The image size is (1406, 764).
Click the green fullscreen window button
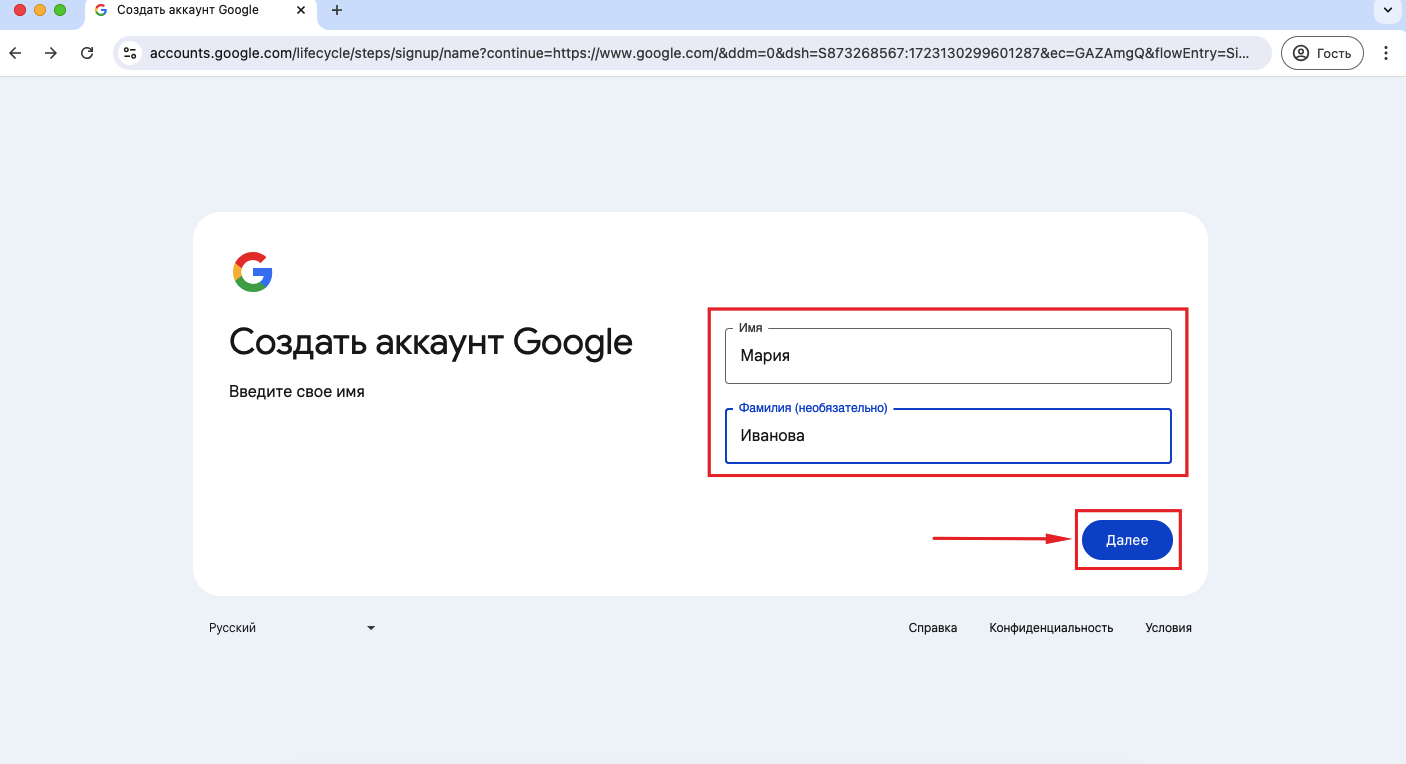(60, 10)
